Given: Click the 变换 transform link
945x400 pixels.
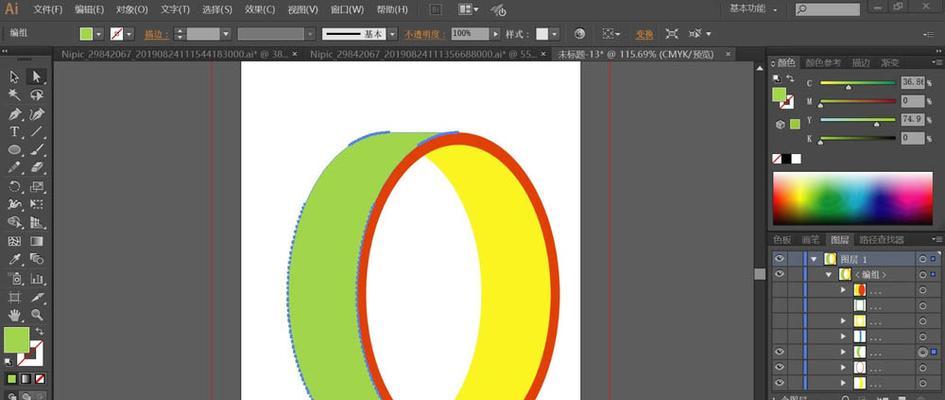Looking at the screenshot, I should (x=644, y=34).
